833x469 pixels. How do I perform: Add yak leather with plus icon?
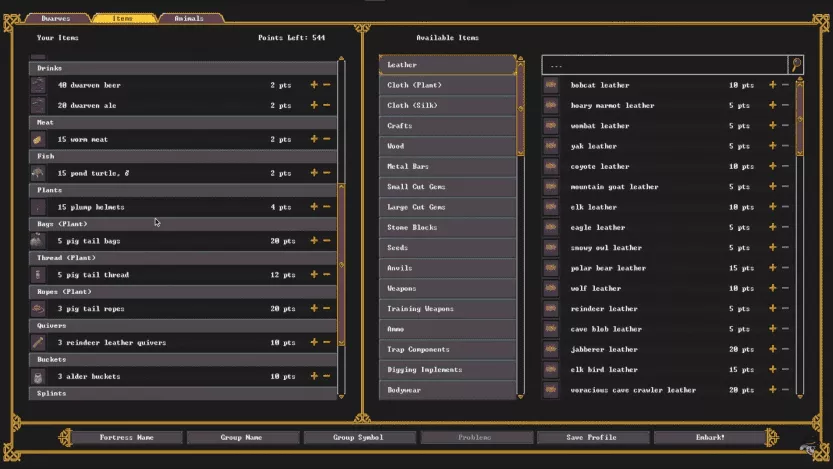[x=772, y=146]
